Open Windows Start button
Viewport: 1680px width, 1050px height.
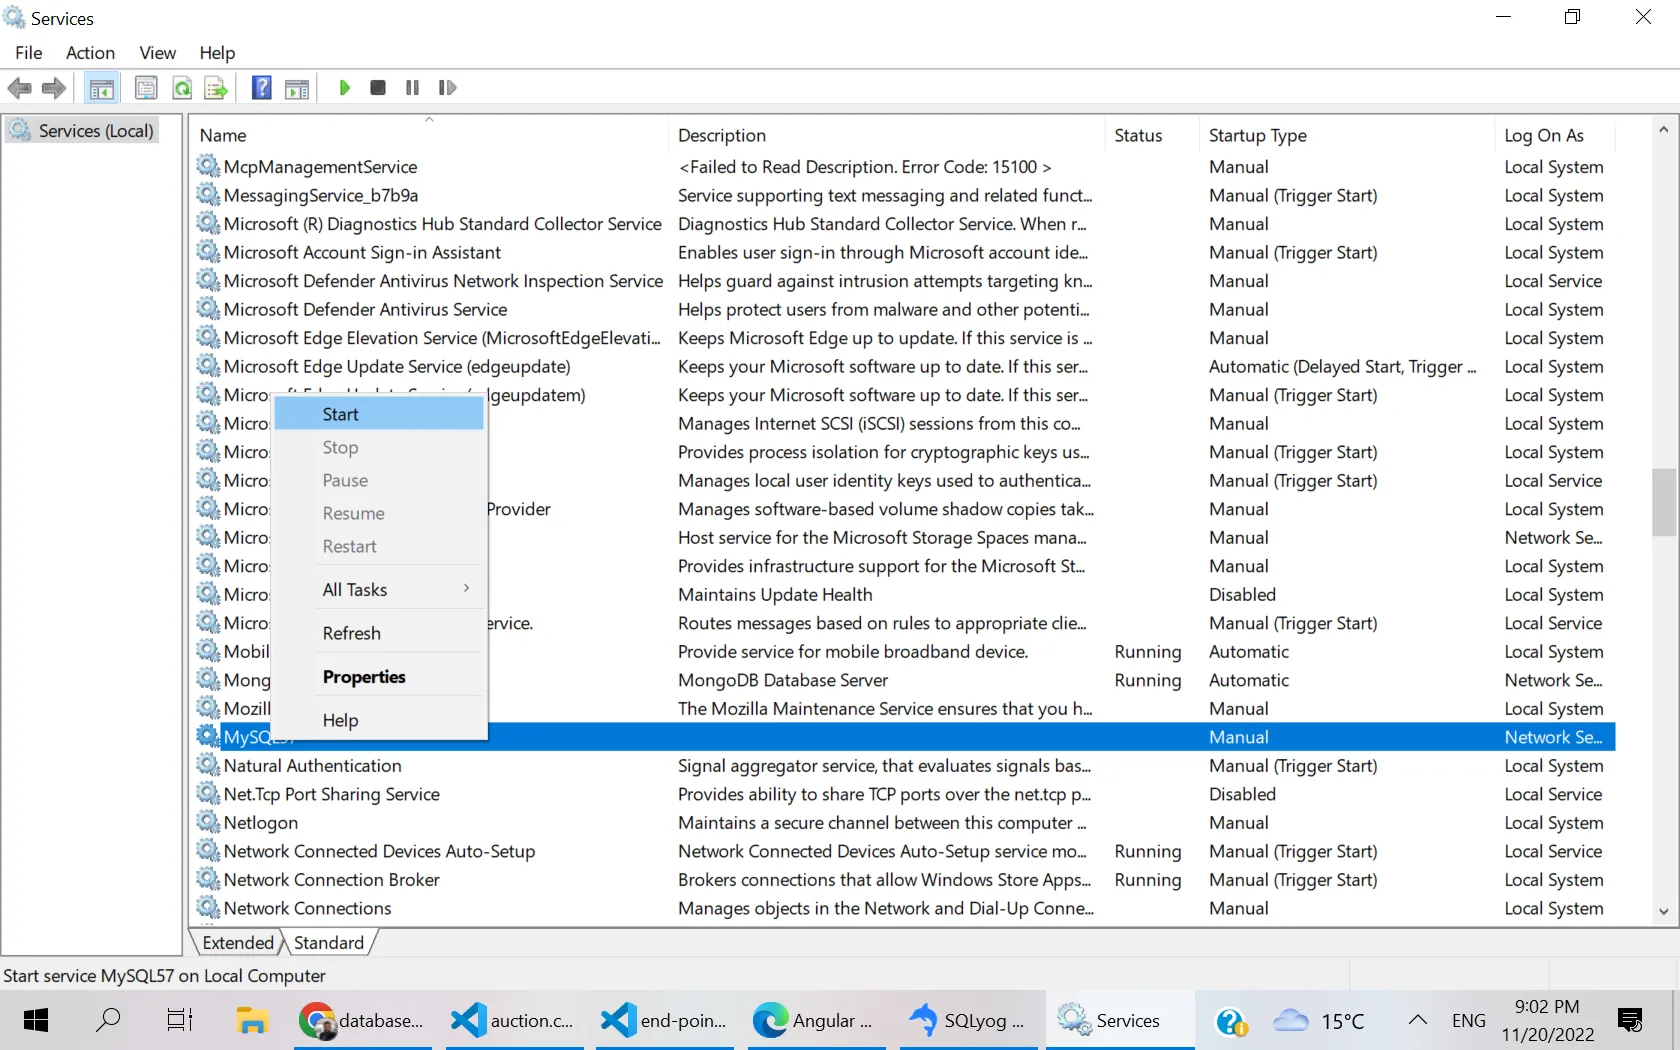click(x=36, y=1020)
